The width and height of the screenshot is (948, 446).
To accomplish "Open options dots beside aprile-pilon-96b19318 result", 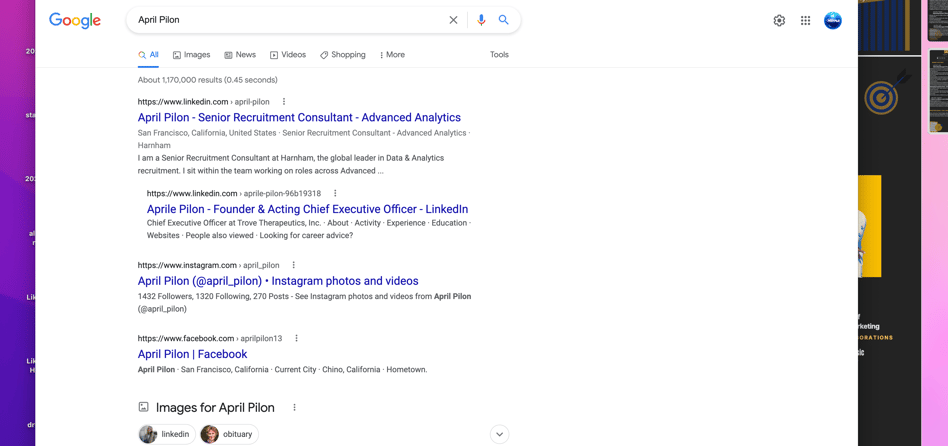I will tap(335, 193).
